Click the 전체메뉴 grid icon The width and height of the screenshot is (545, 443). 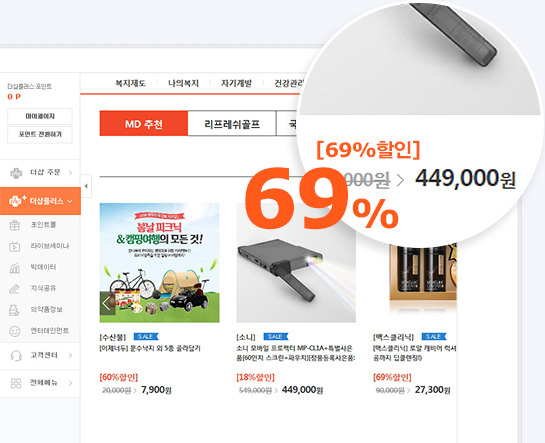[16, 383]
